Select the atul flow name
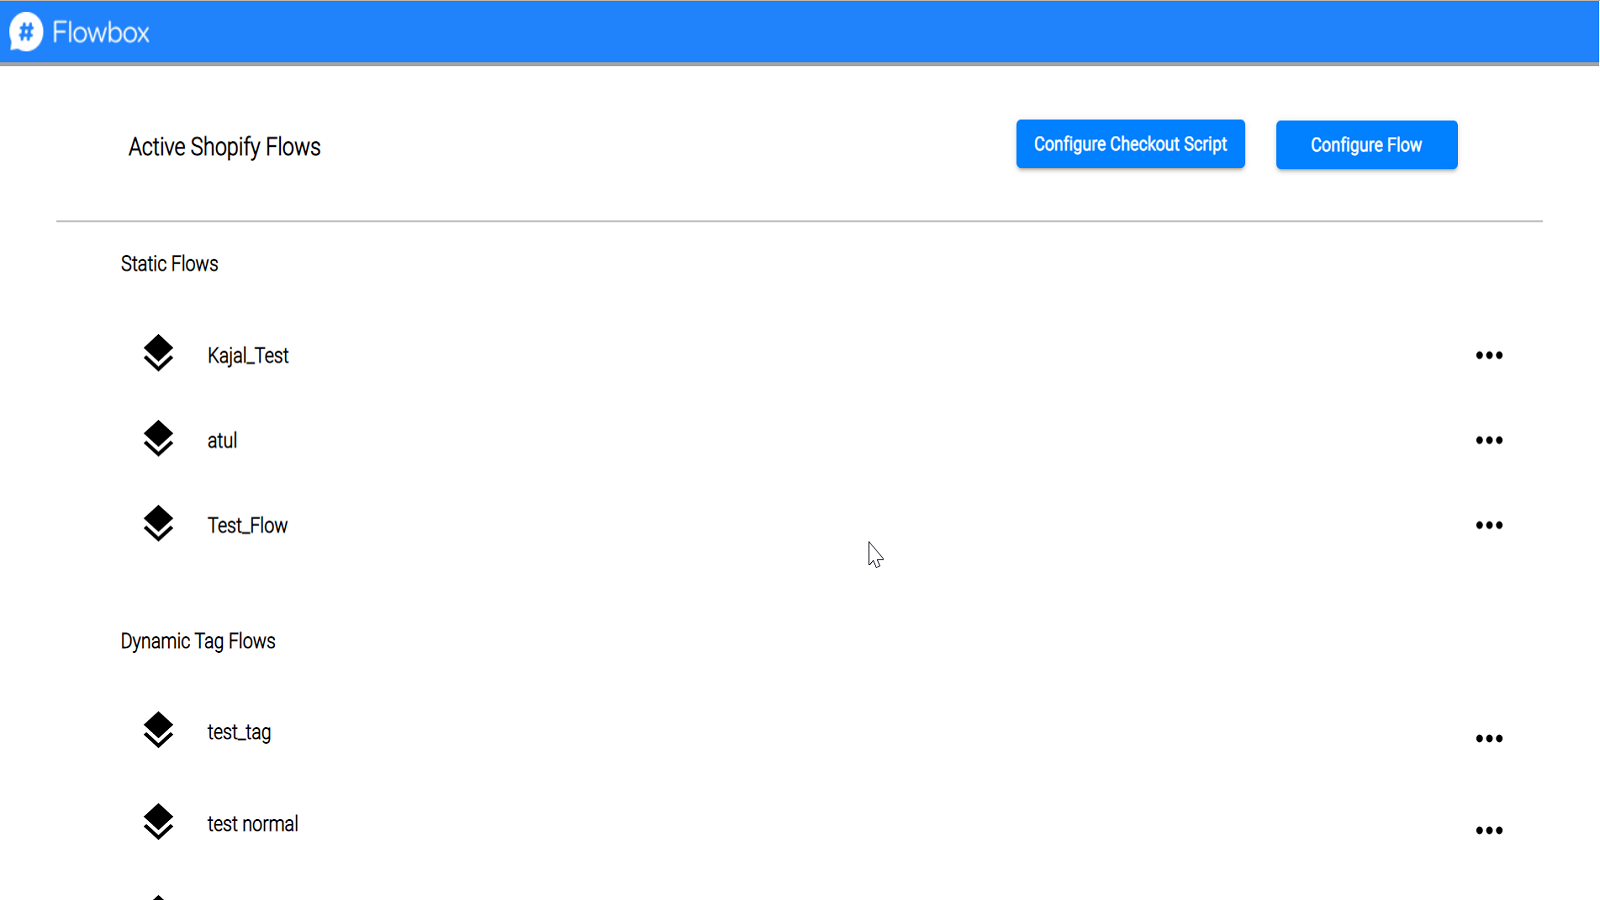The width and height of the screenshot is (1600, 900). tap(222, 441)
